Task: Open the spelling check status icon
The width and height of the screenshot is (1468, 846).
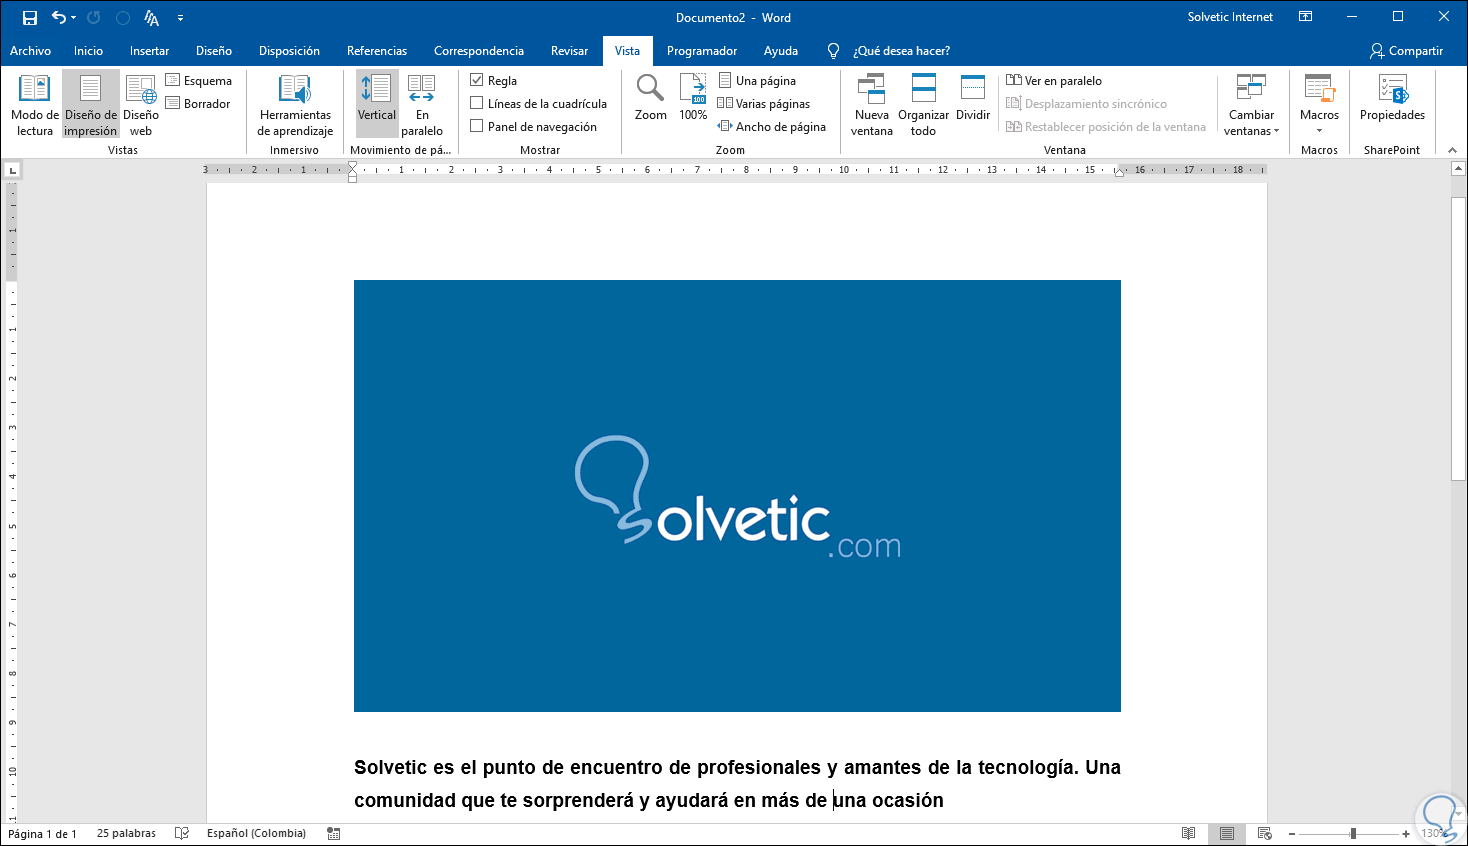Action: click(182, 834)
